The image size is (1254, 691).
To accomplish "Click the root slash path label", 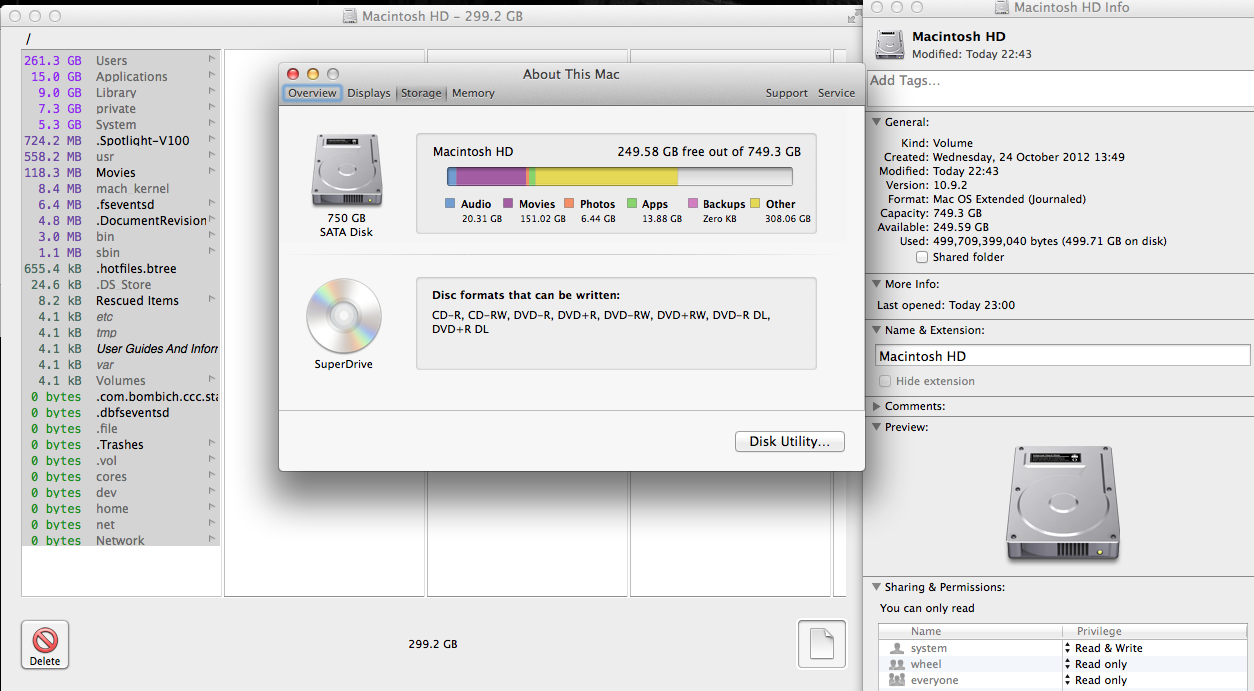I will point(29,39).
